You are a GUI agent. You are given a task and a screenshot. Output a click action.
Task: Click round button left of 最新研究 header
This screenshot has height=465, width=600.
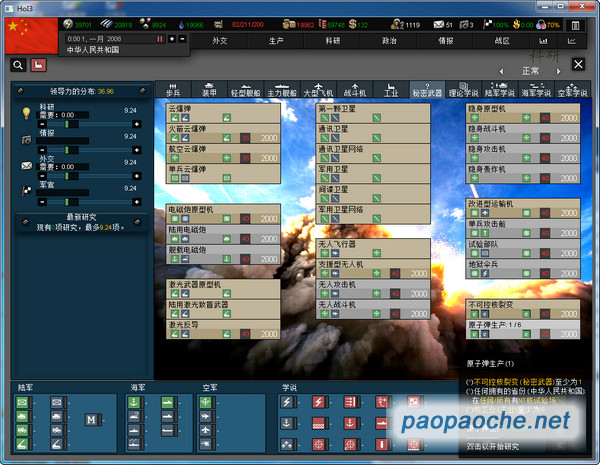point(26,222)
